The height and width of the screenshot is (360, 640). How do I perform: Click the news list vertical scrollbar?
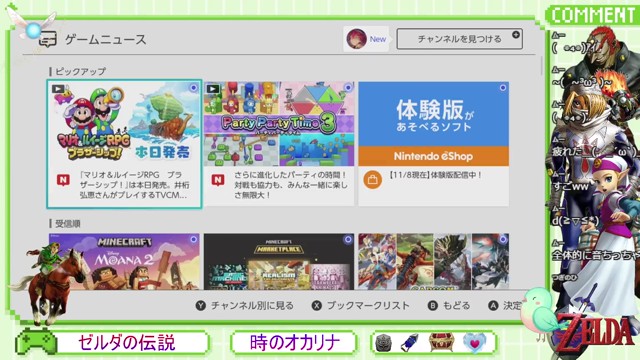point(542,66)
